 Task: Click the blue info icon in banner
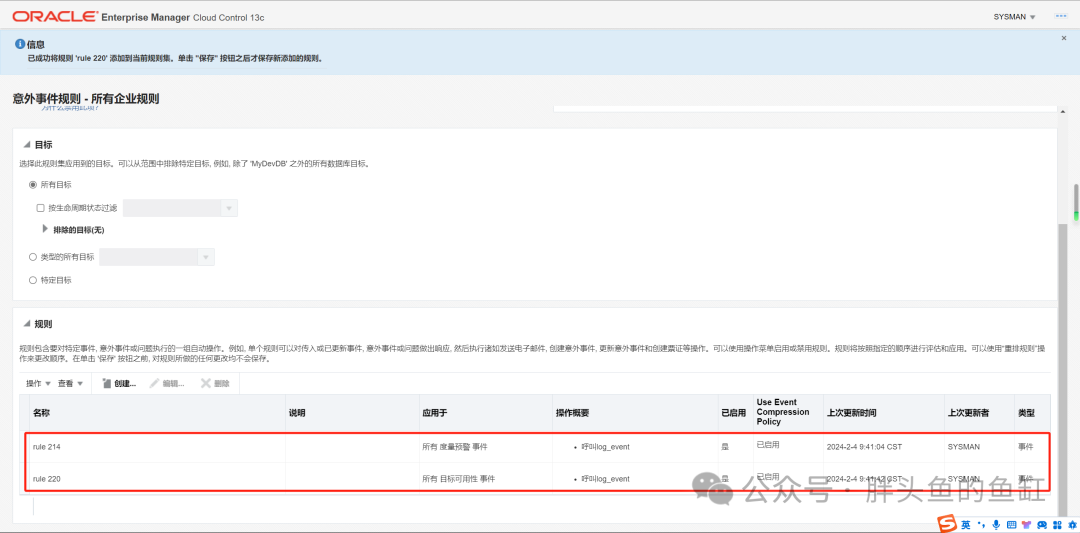[x=20, y=43]
